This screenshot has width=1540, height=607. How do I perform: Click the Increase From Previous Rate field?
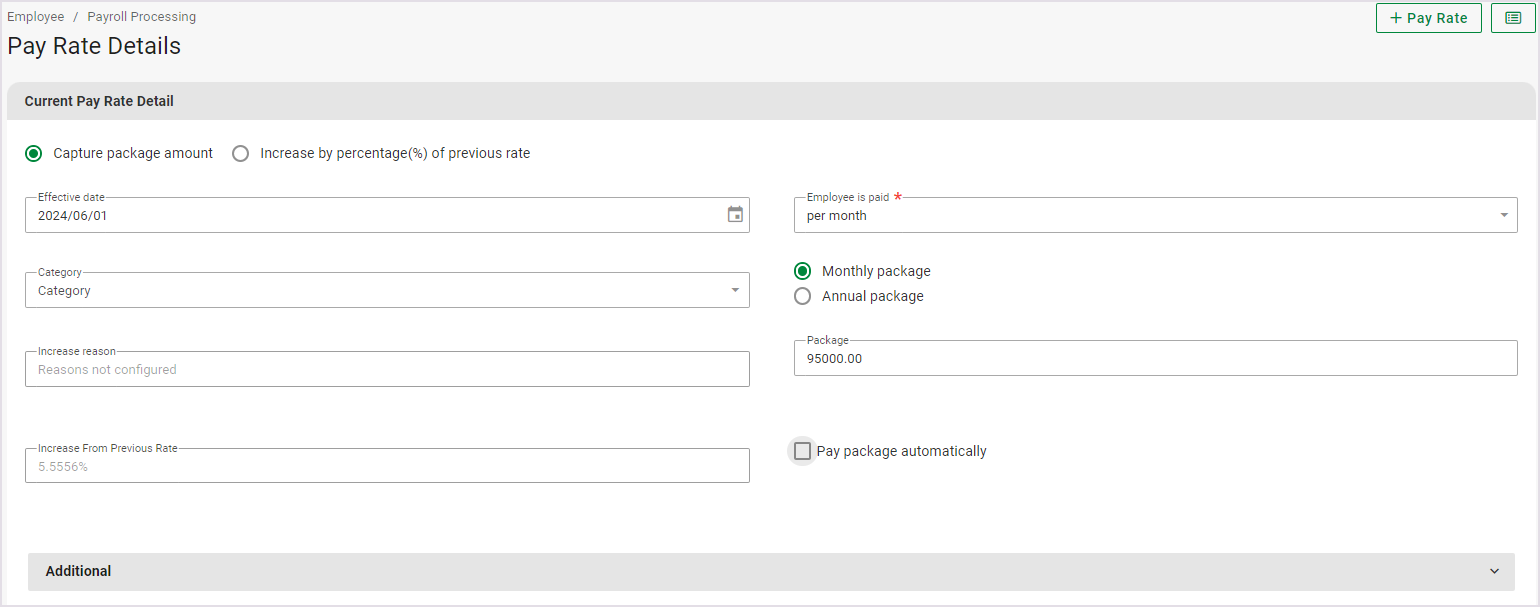[386, 467]
